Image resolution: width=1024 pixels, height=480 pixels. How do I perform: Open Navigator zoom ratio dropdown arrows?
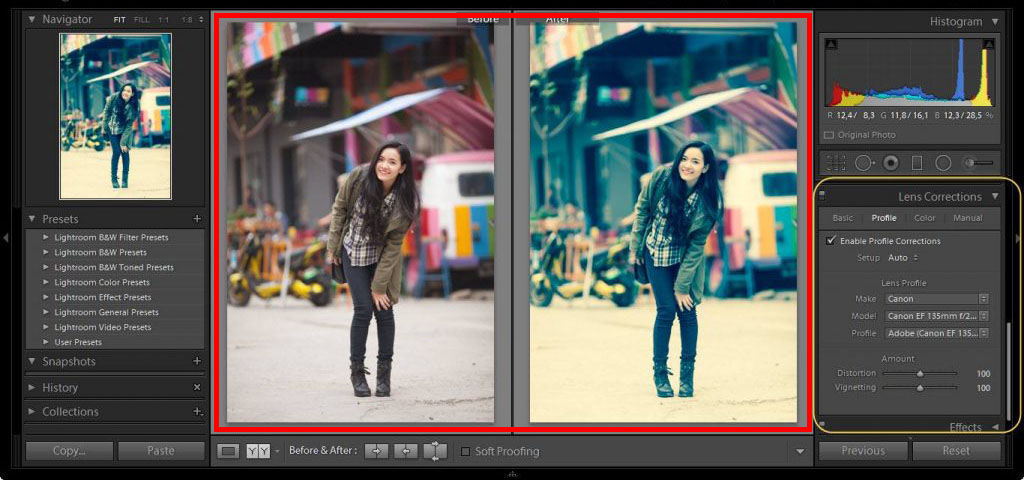point(200,20)
